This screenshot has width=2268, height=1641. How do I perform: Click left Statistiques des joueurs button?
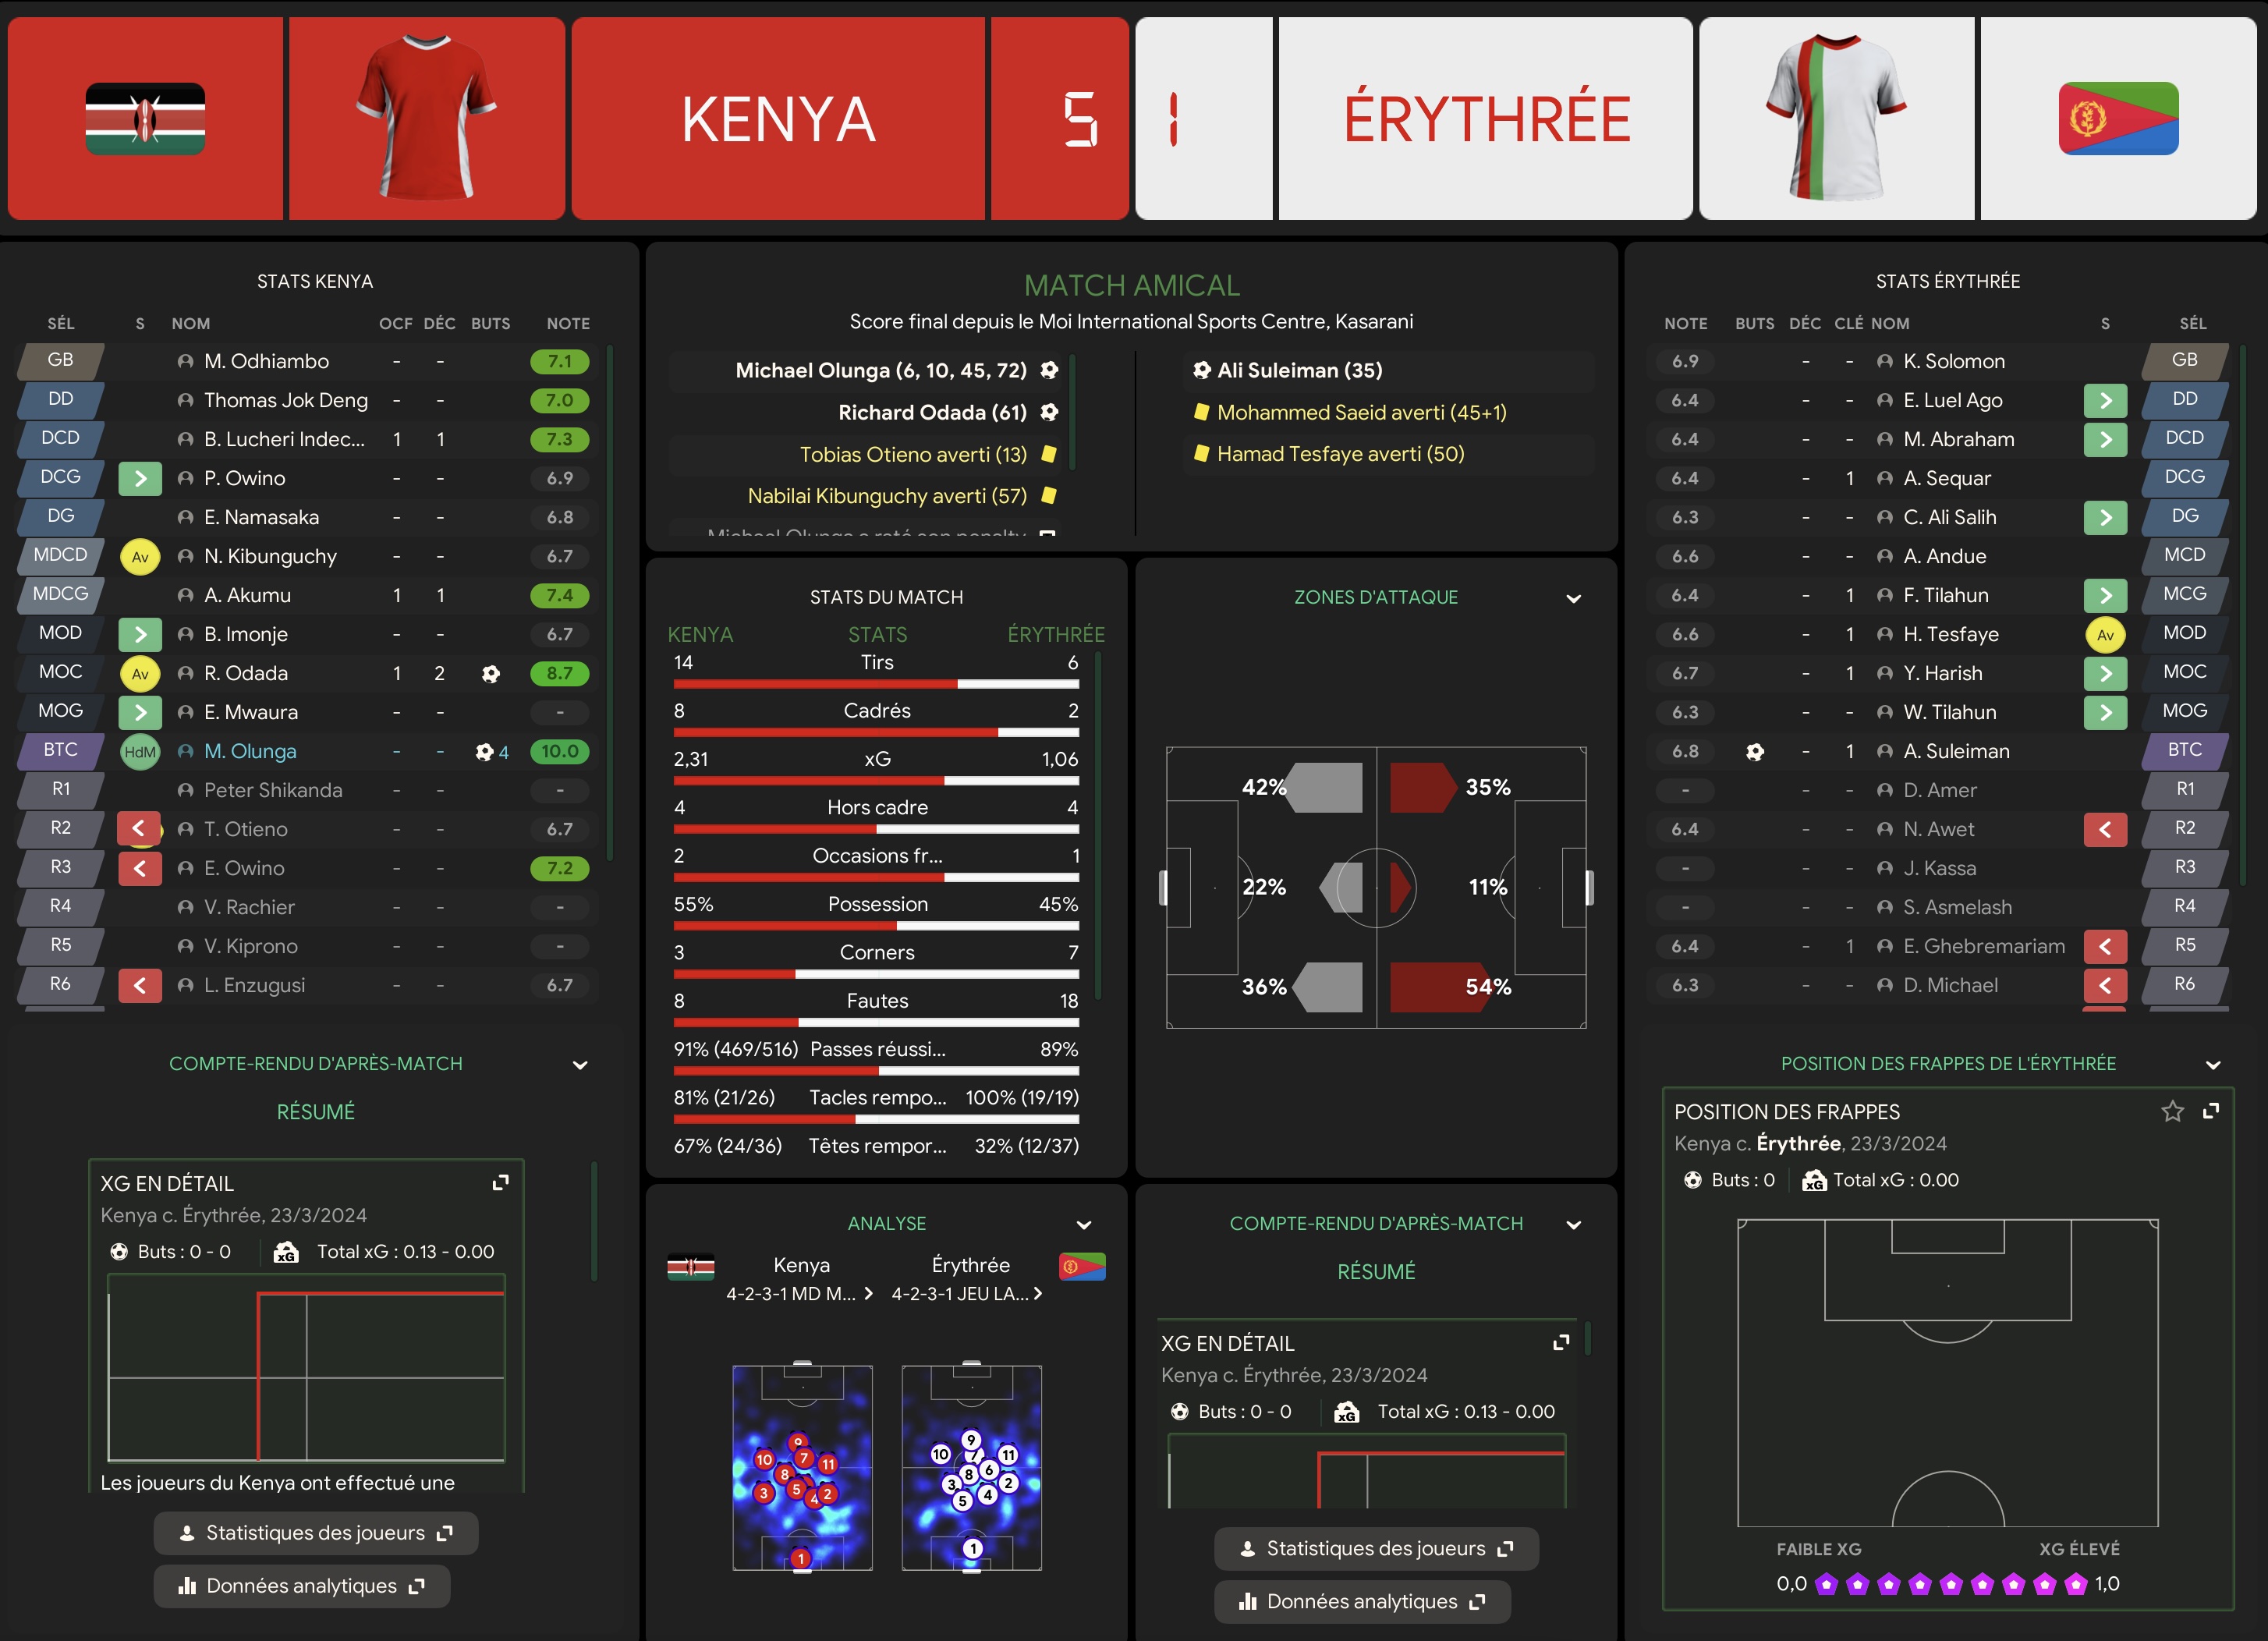click(316, 1534)
